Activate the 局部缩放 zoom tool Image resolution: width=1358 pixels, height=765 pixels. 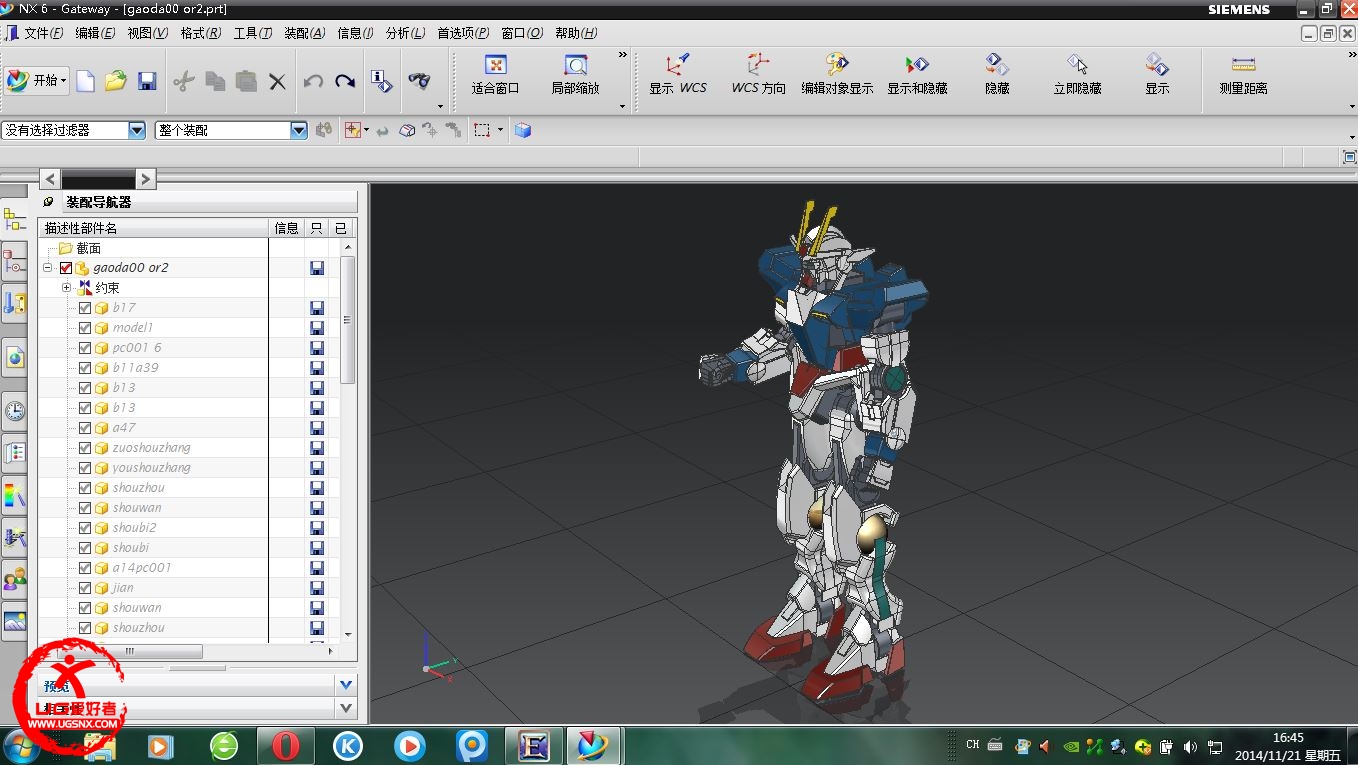575,75
